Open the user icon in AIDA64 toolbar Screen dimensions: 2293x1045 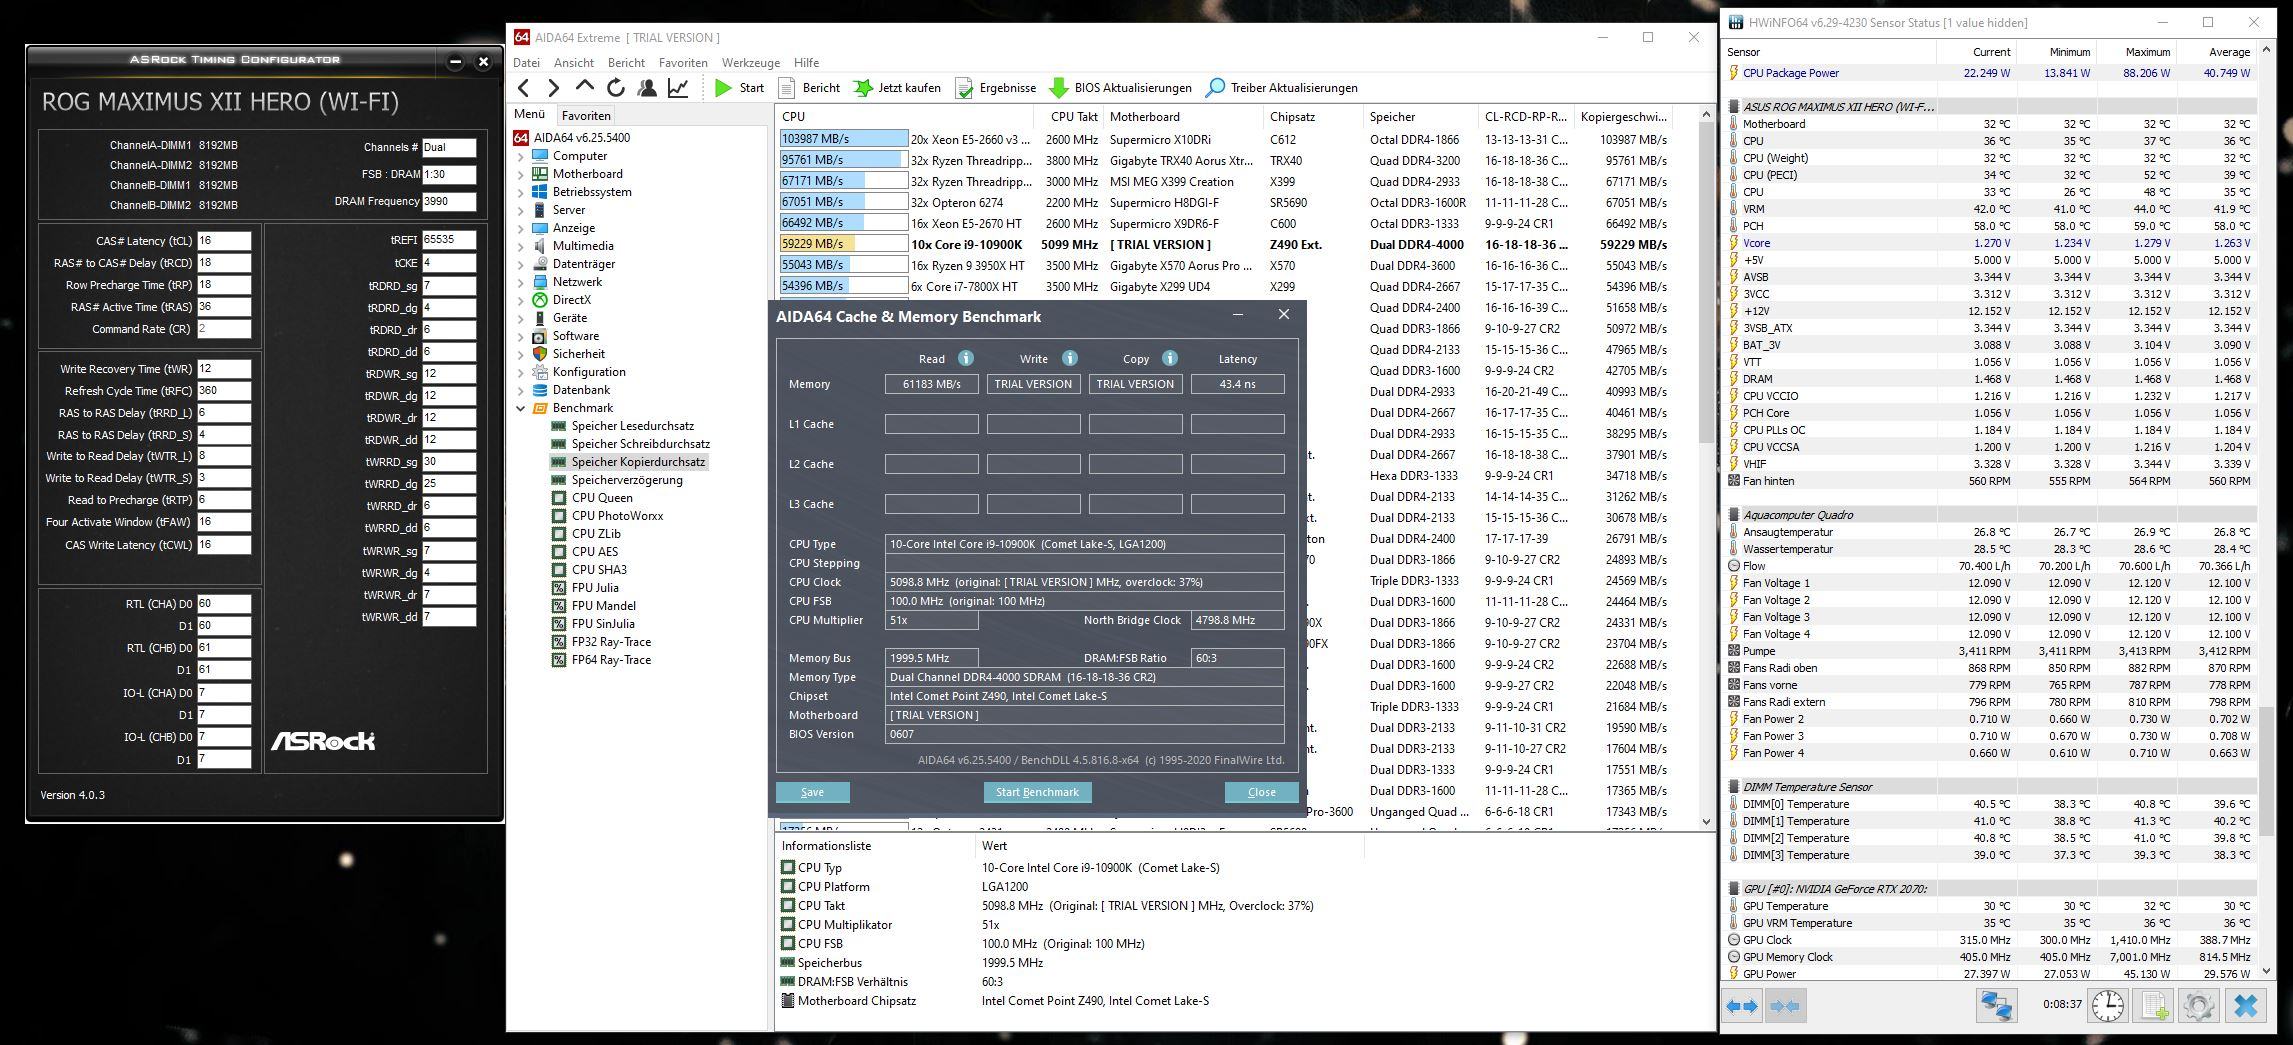[647, 88]
